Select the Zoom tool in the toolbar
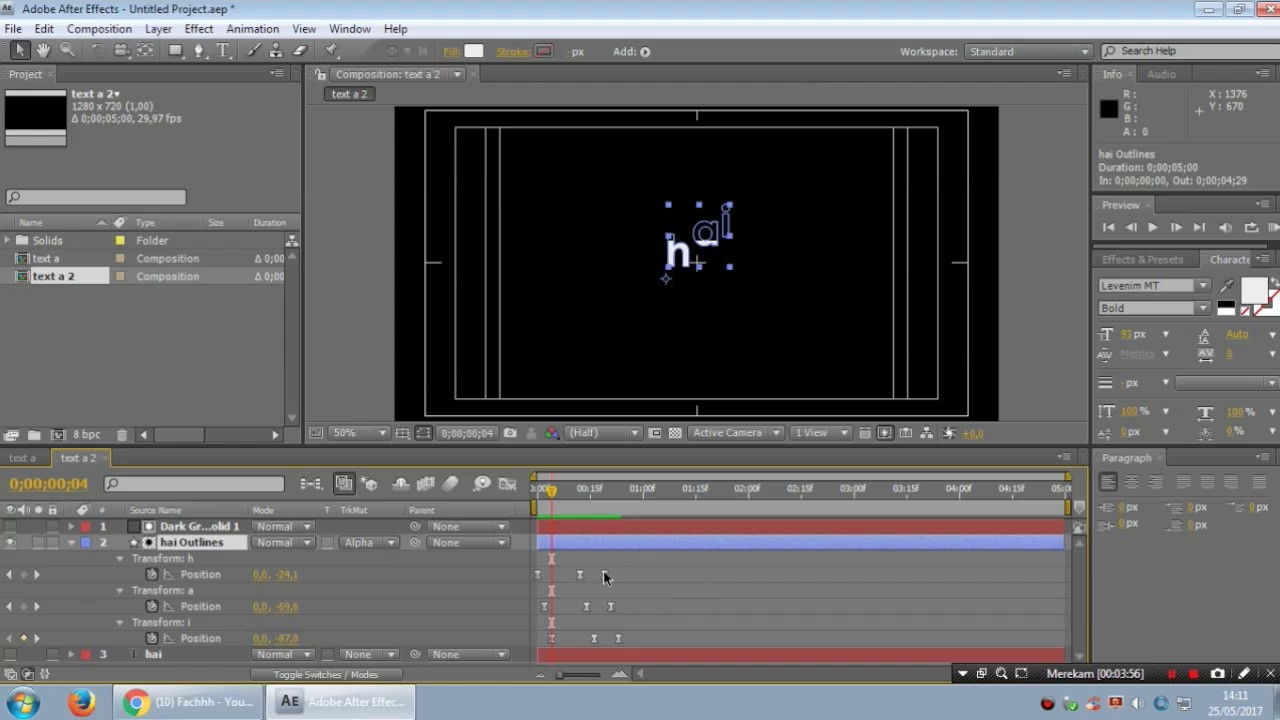The height and width of the screenshot is (720, 1280). tap(67, 51)
